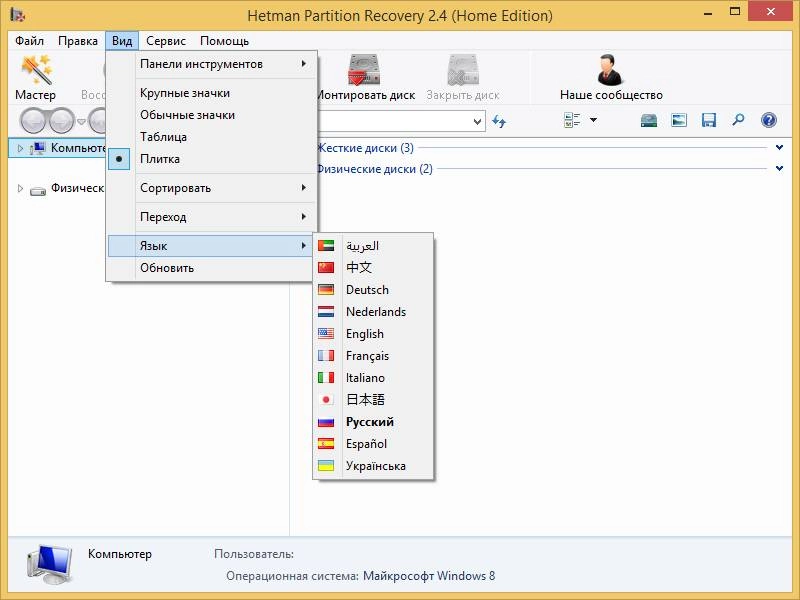Click Майкрософт Windows 8 status text
Image resolution: width=800 pixels, height=600 pixels.
[429, 576]
